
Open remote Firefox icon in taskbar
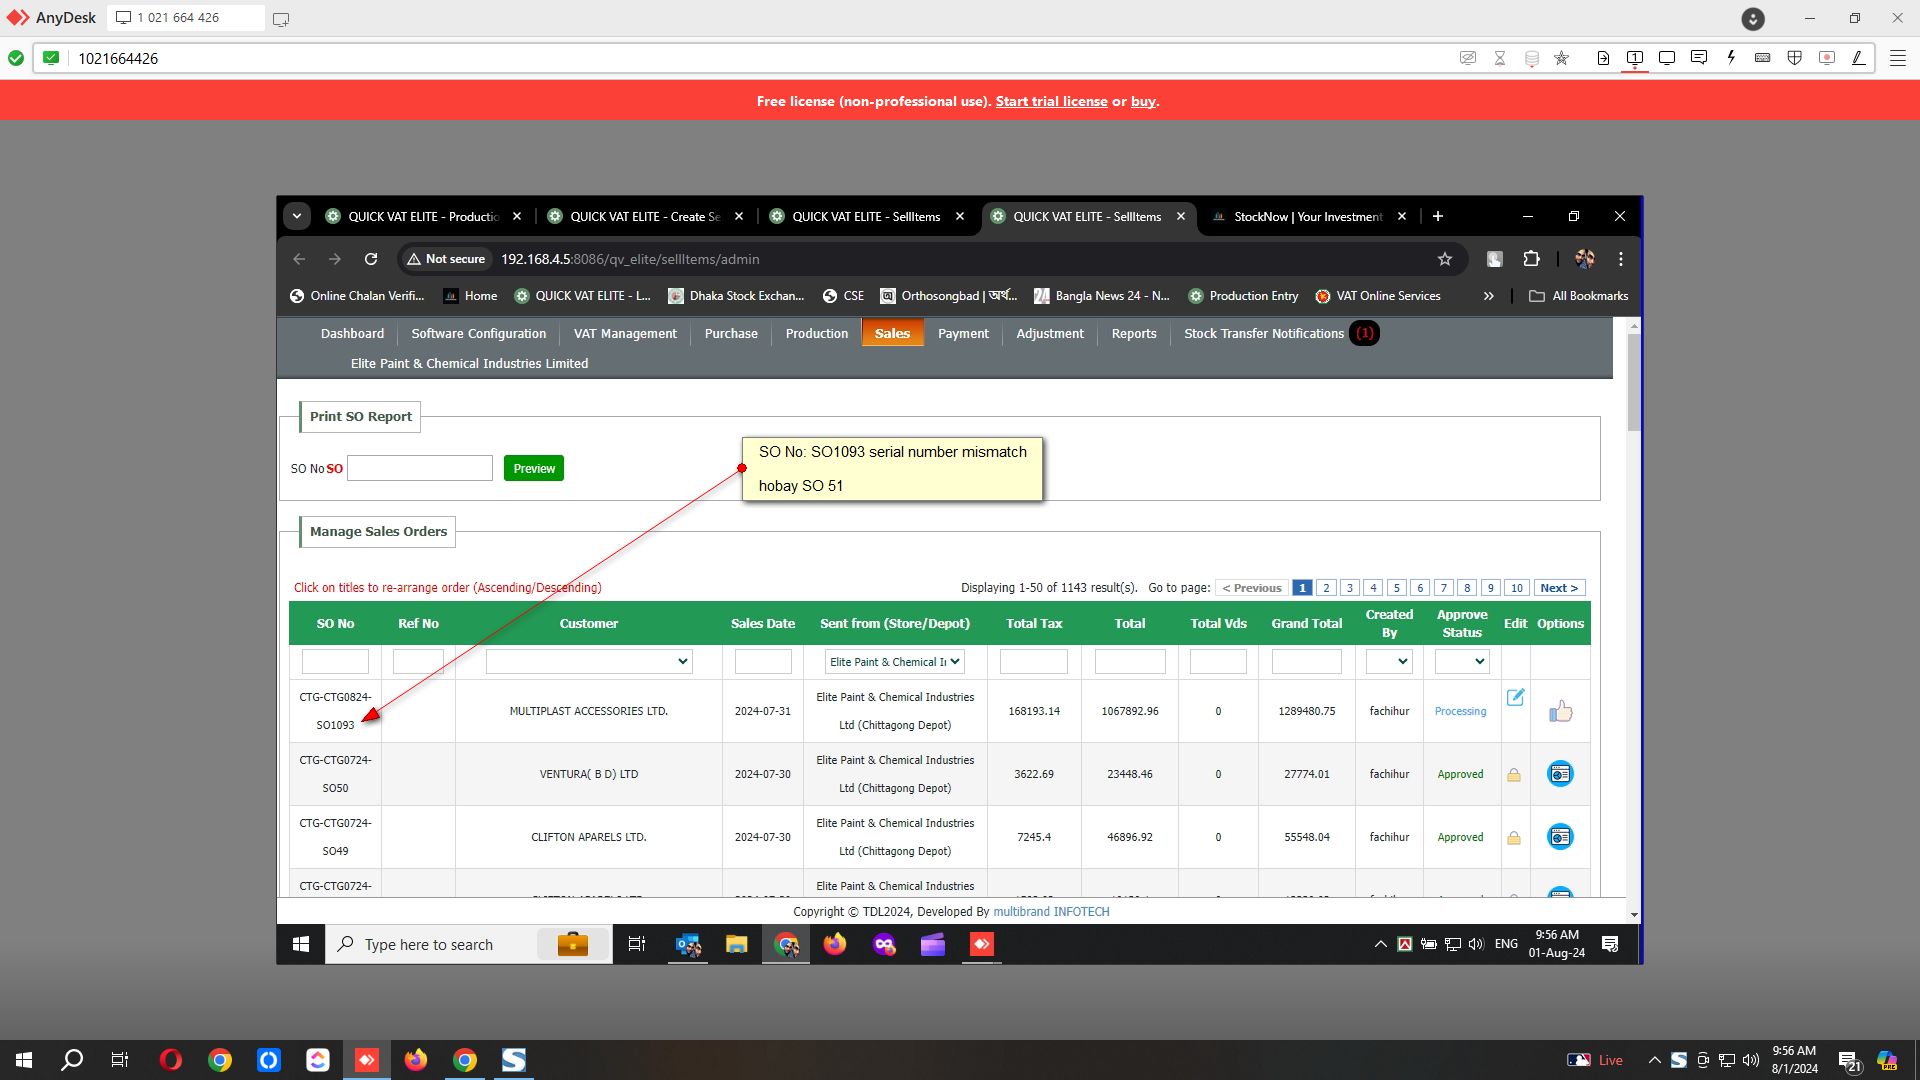click(834, 944)
